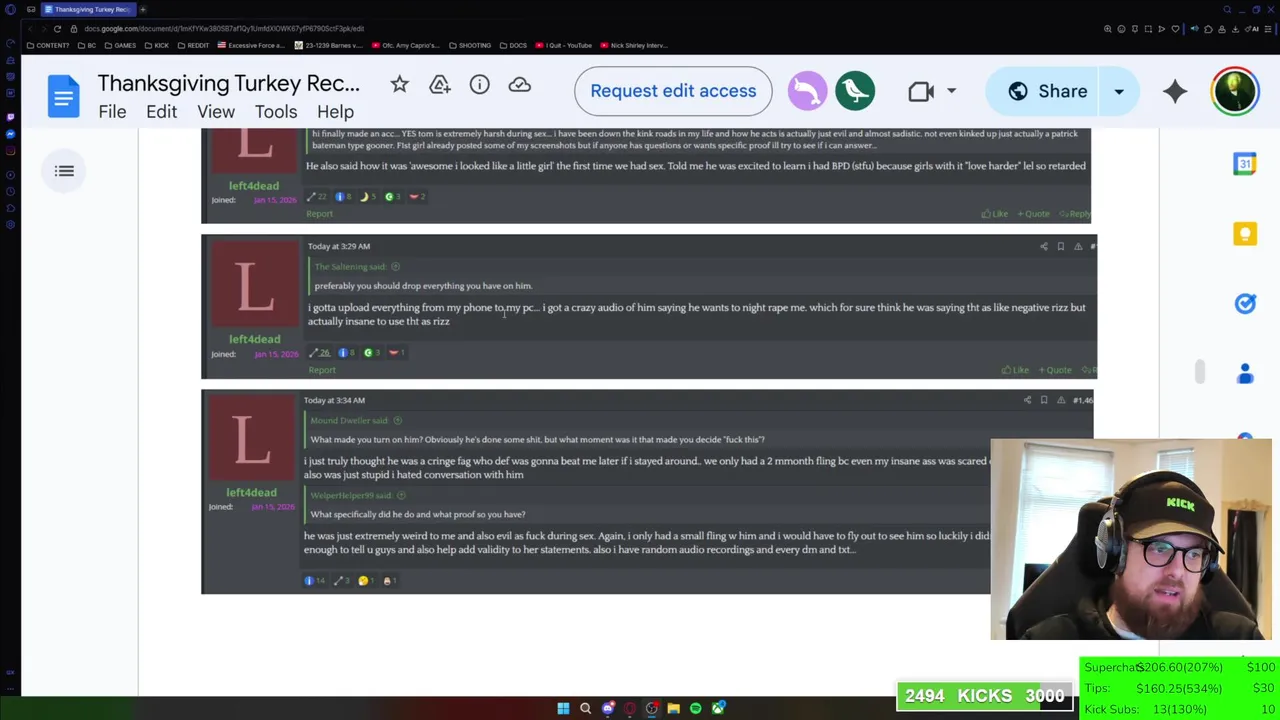Star the Thanksgiving Turkey document
Viewport: 1280px width, 720px height.
399,85
